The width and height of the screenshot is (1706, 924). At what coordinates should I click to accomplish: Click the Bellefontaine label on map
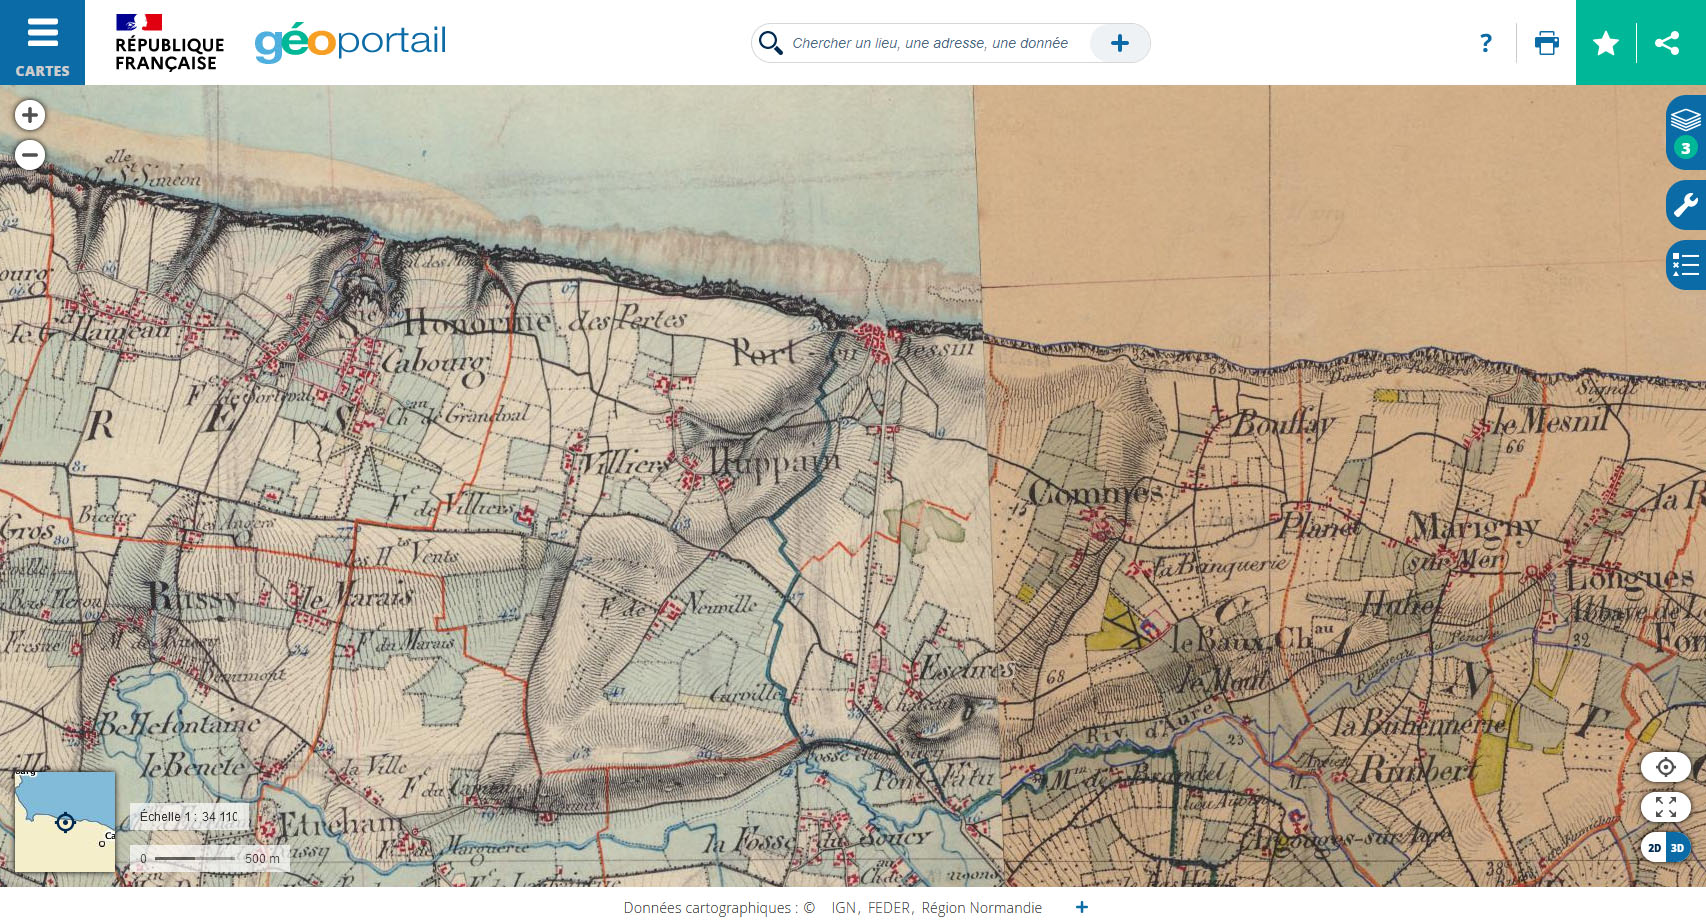click(178, 723)
